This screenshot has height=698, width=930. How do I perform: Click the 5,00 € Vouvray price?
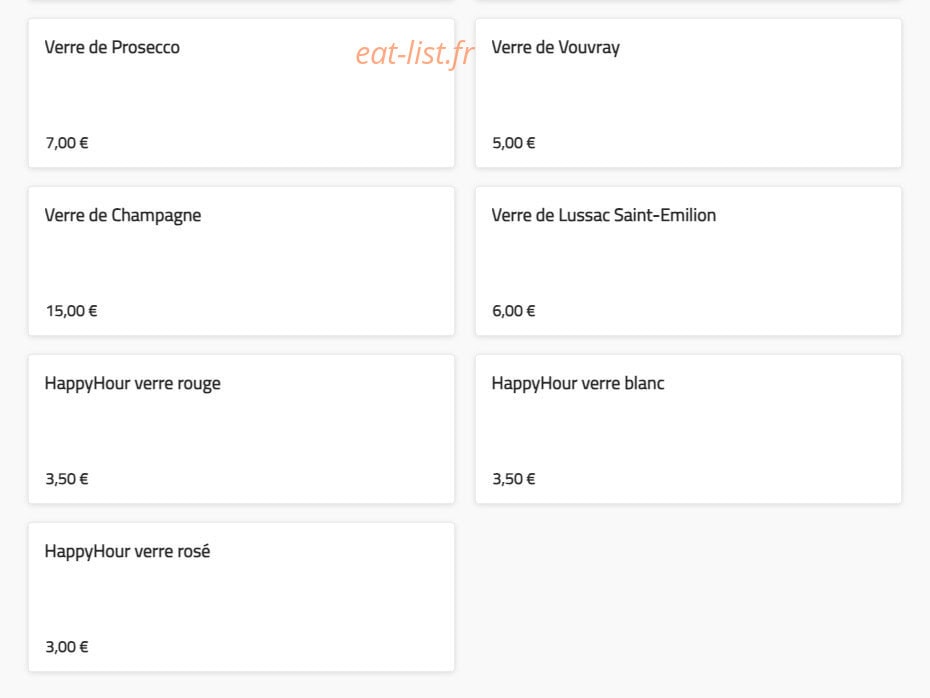(x=514, y=143)
